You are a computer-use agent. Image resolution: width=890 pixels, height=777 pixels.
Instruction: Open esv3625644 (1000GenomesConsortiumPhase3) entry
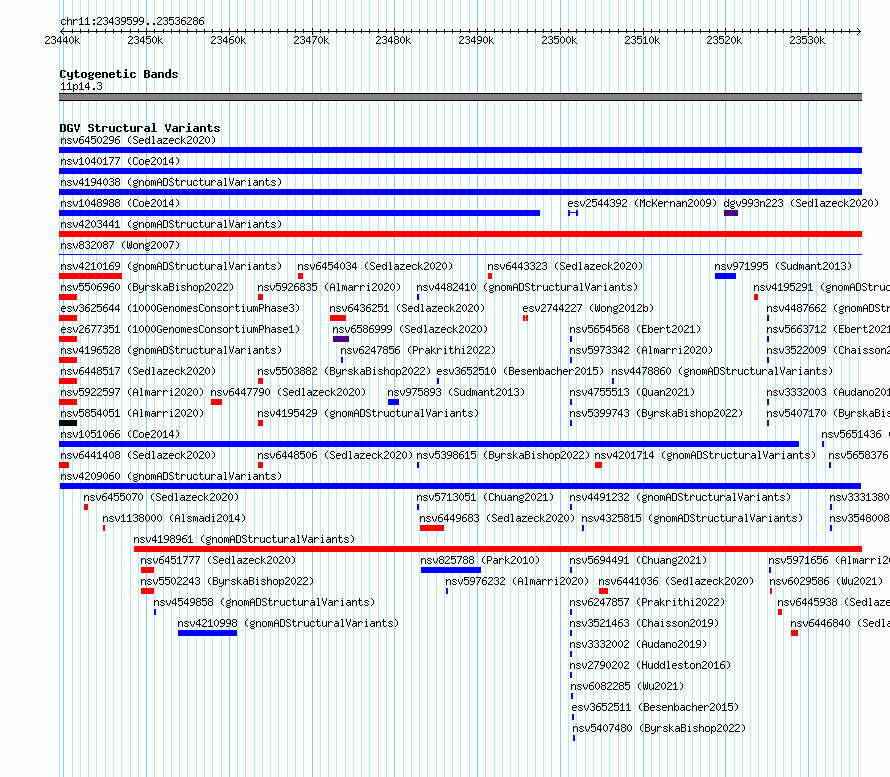point(180,308)
